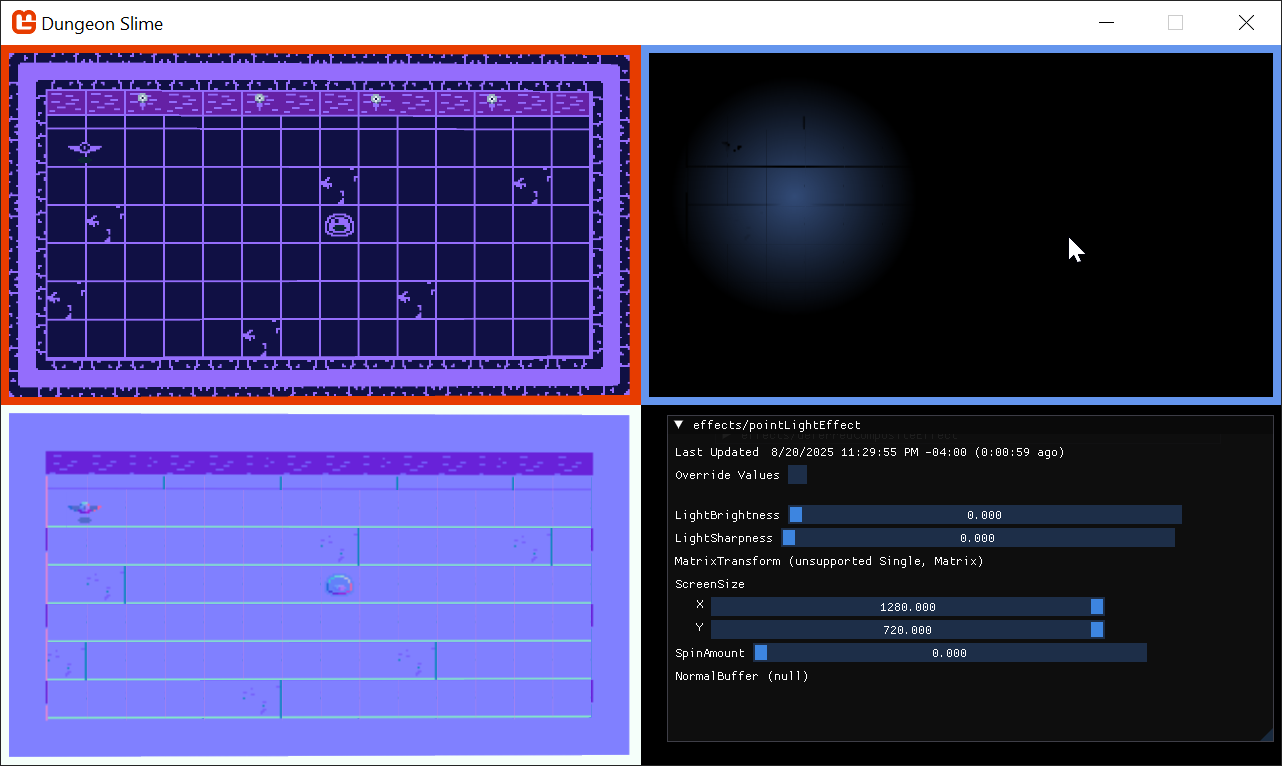Click the SpinAmount slider bar
This screenshot has width=1282, height=766.
(949, 653)
